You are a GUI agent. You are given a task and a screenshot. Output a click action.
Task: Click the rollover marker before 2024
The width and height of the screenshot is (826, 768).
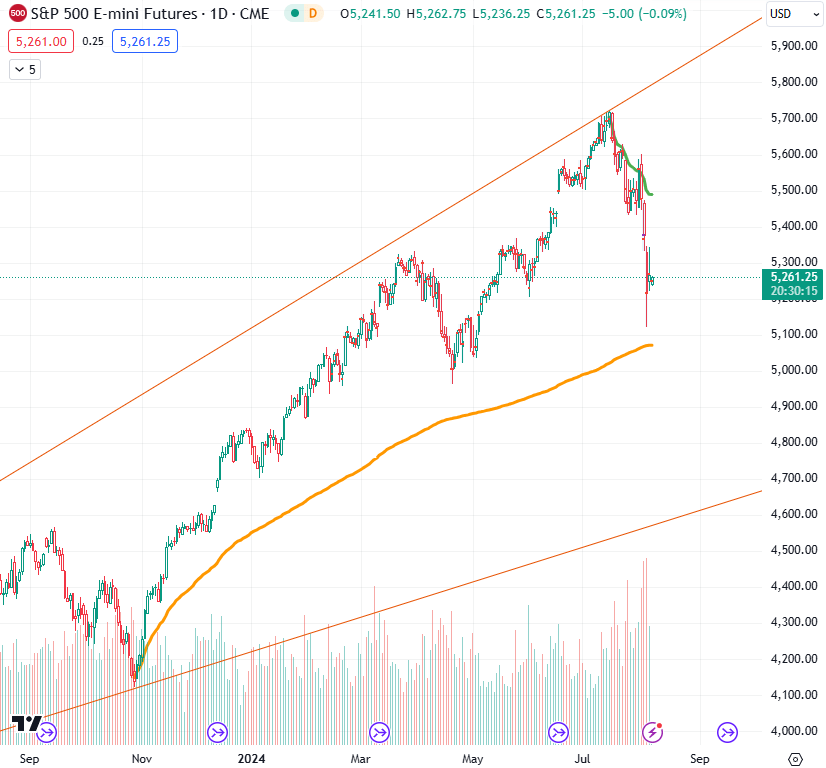tap(217, 733)
